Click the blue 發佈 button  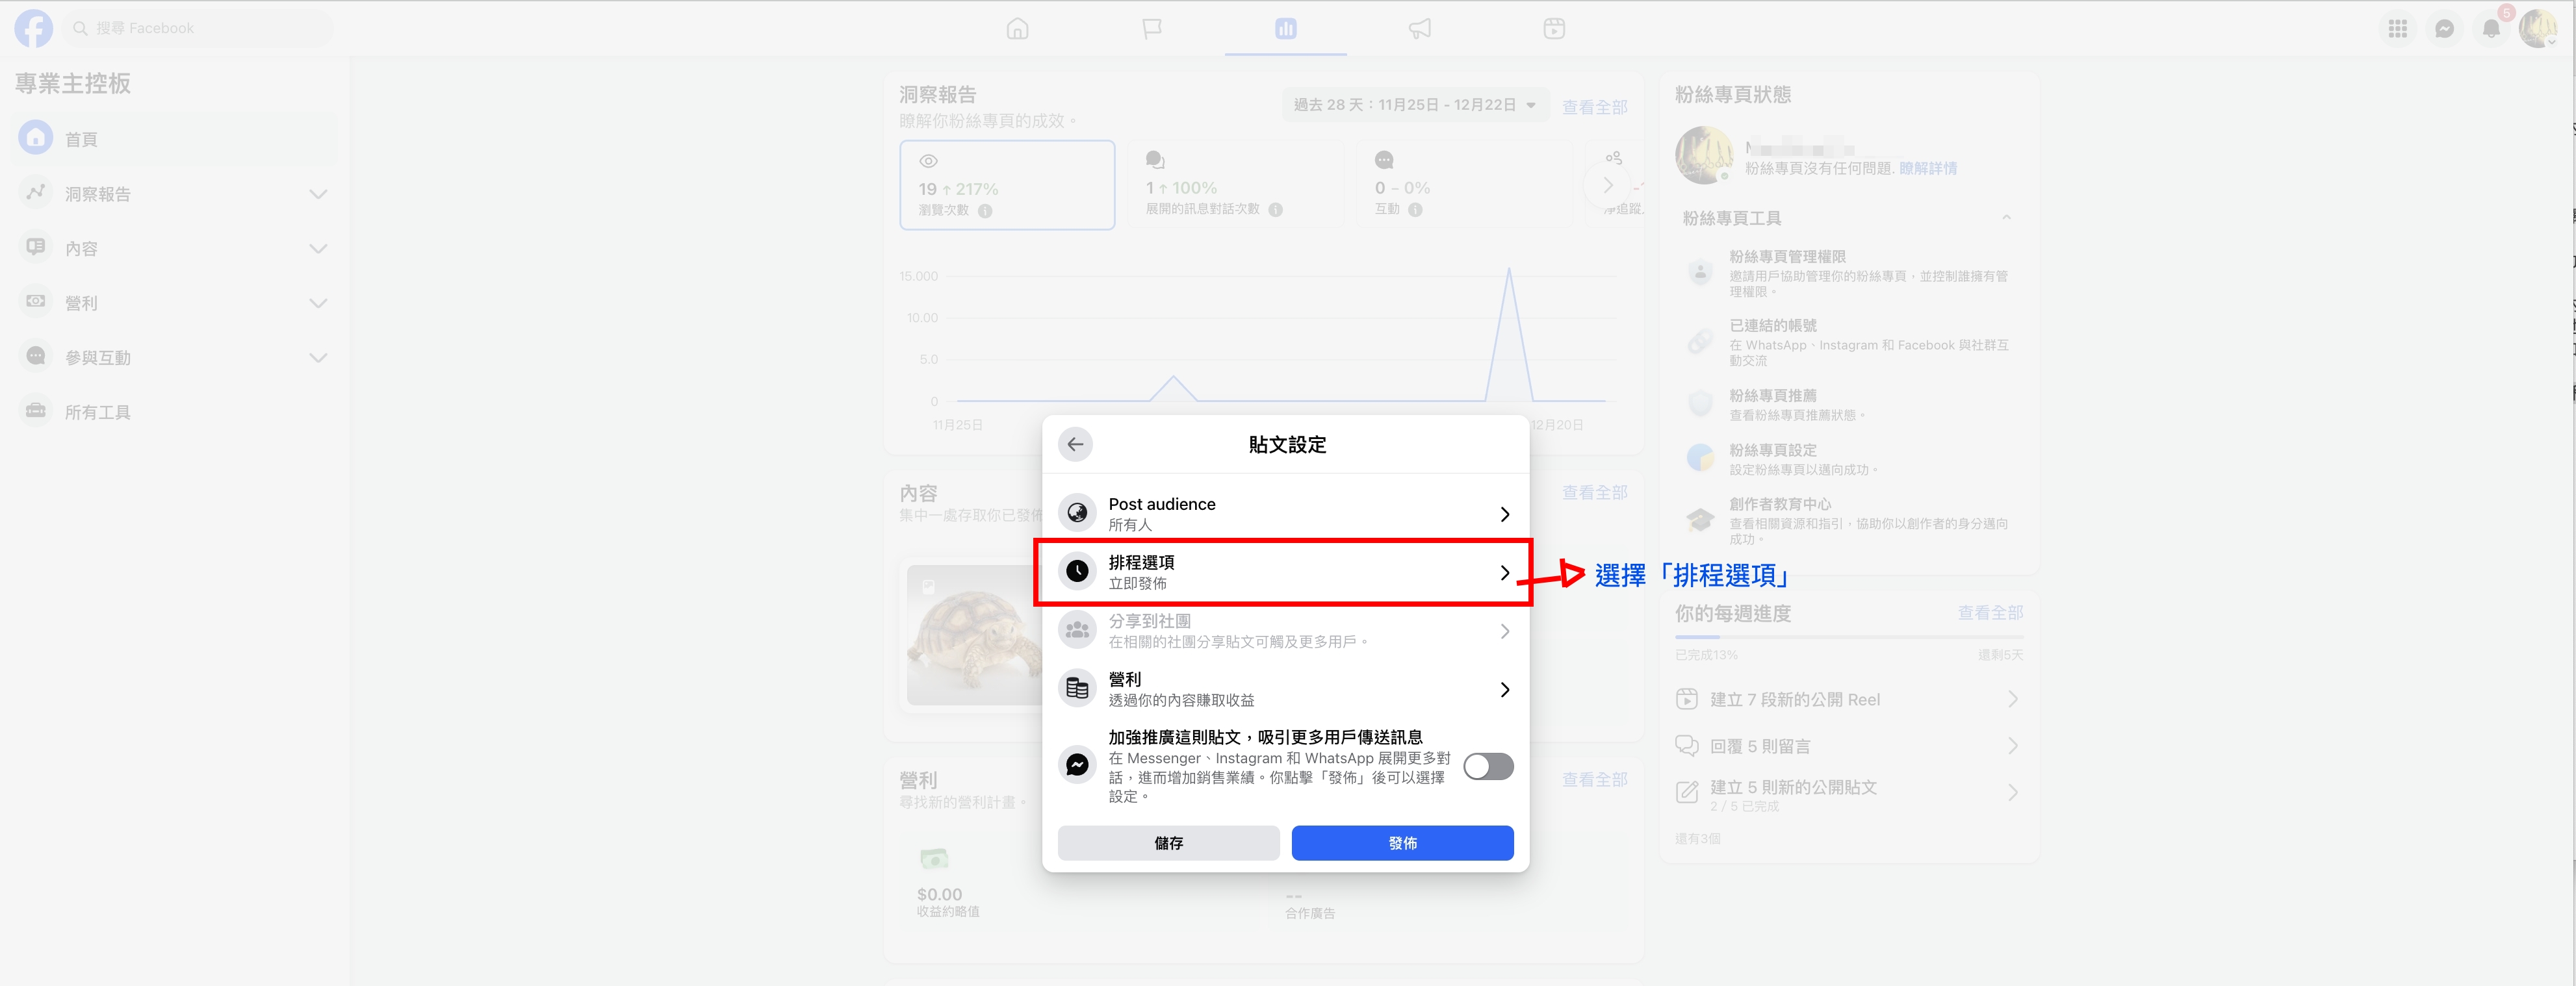(x=1402, y=843)
